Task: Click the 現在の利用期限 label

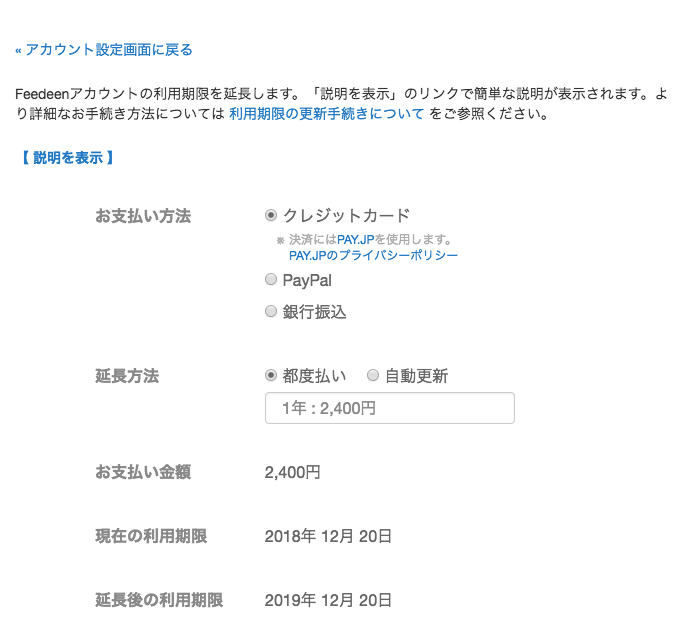Action: pyautogui.click(x=151, y=536)
